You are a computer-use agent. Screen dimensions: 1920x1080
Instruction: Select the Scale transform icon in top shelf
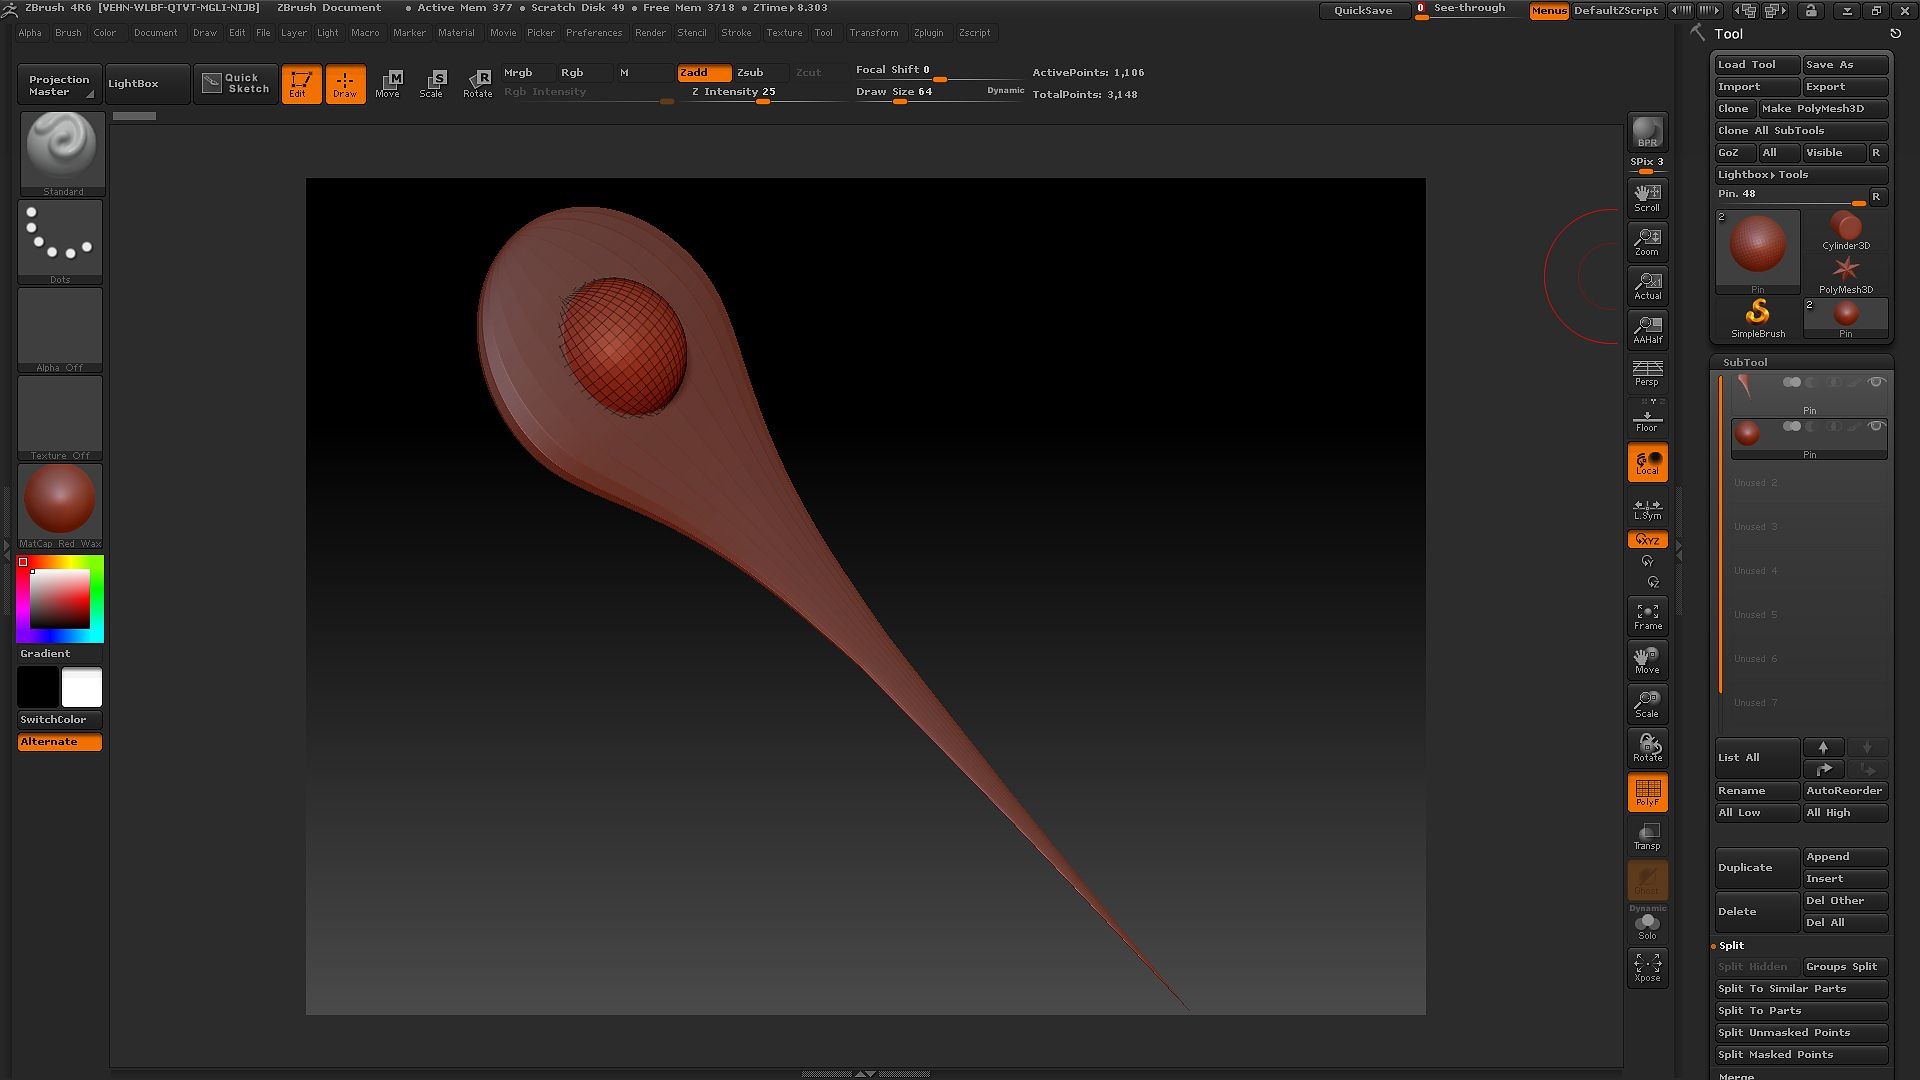pos(432,84)
